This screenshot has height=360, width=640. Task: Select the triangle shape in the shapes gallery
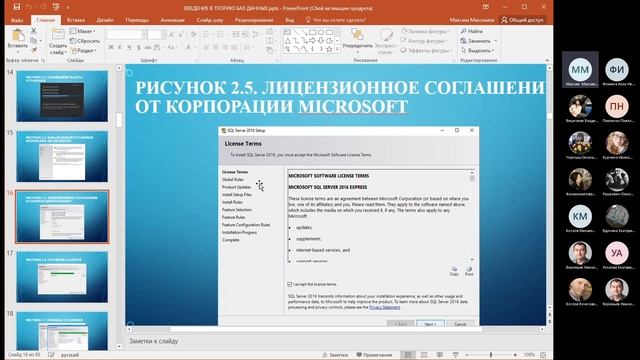tap(288, 40)
